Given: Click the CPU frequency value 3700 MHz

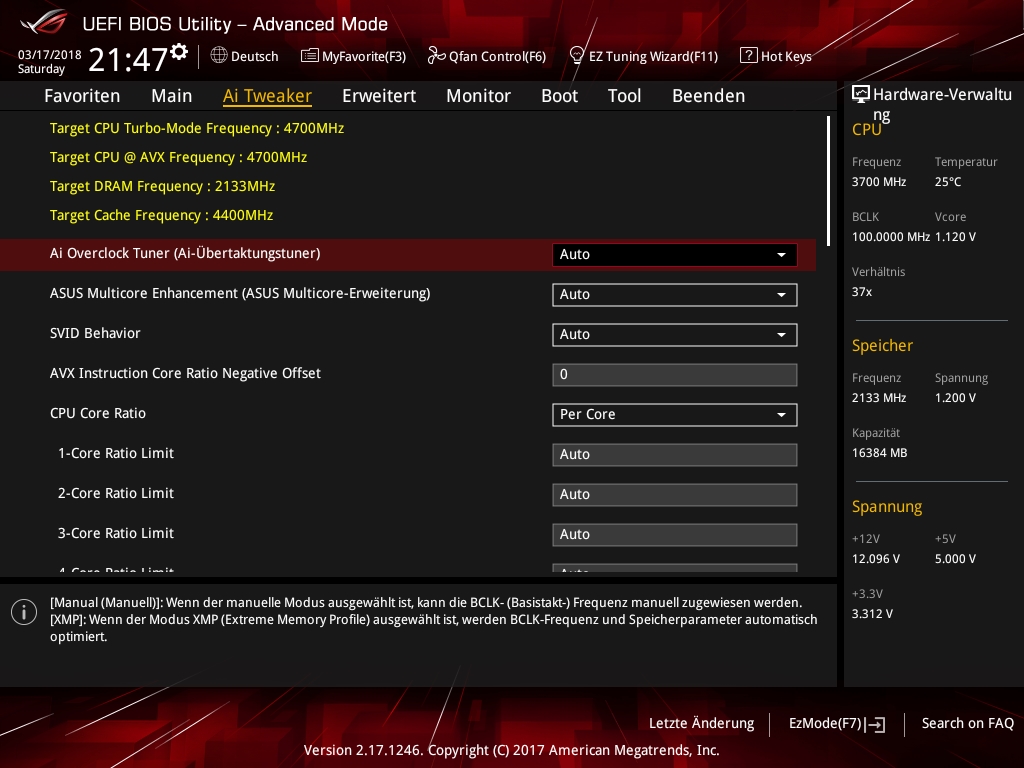Looking at the screenshot, I should point(878,182).
